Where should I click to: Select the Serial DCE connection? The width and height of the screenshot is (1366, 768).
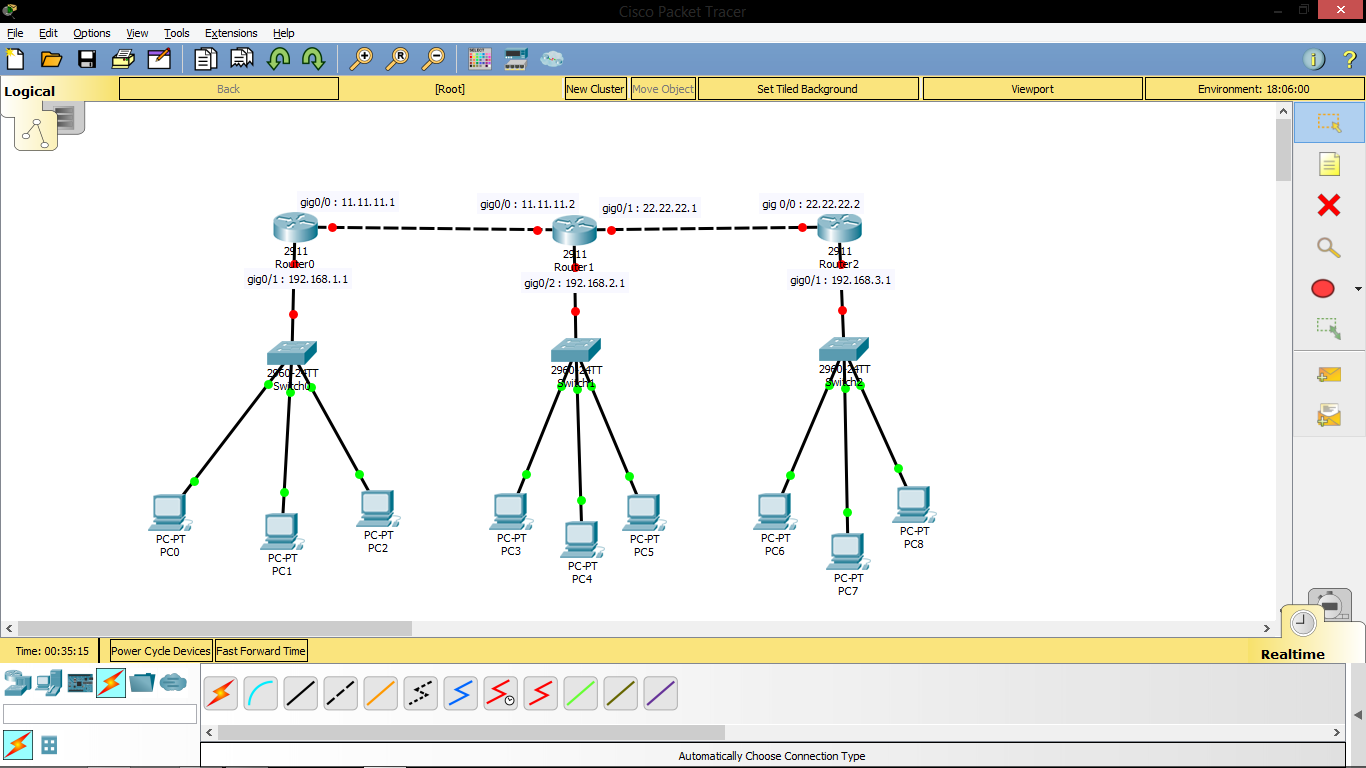click(x=500, y=693)
